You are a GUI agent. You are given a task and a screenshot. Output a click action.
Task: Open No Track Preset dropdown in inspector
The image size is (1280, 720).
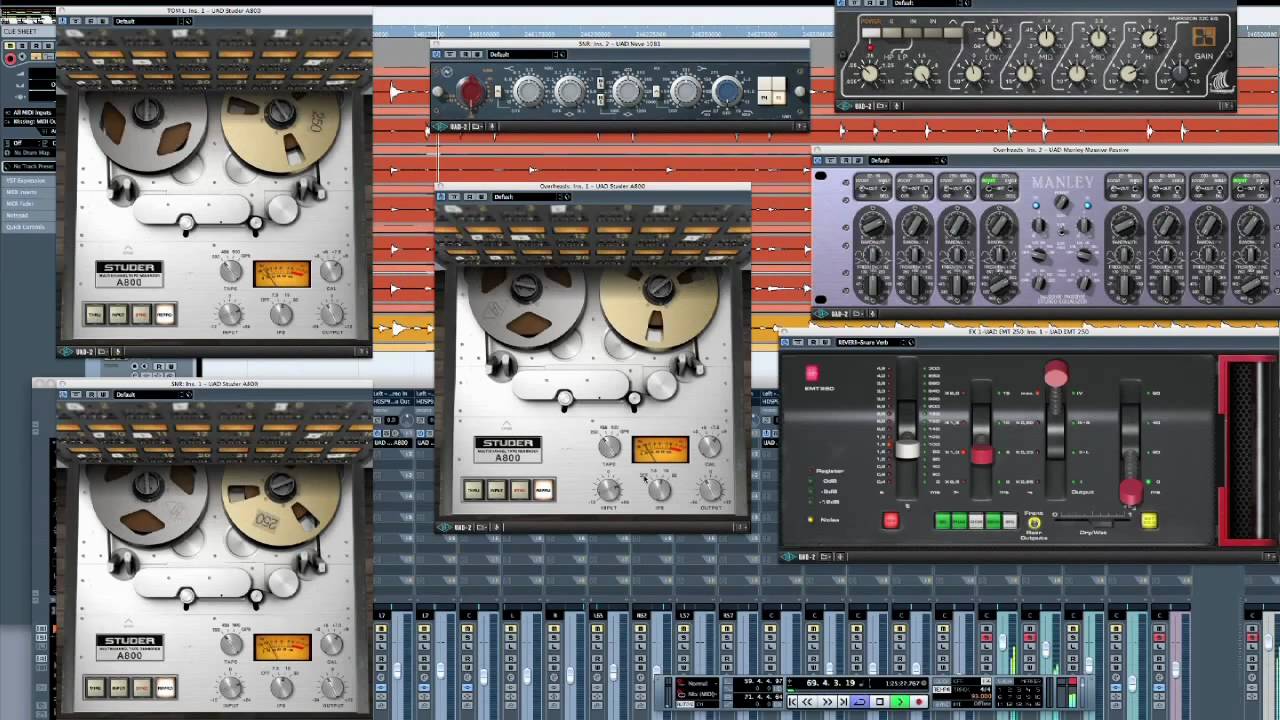pyautogui.click(x=30, y=166)
